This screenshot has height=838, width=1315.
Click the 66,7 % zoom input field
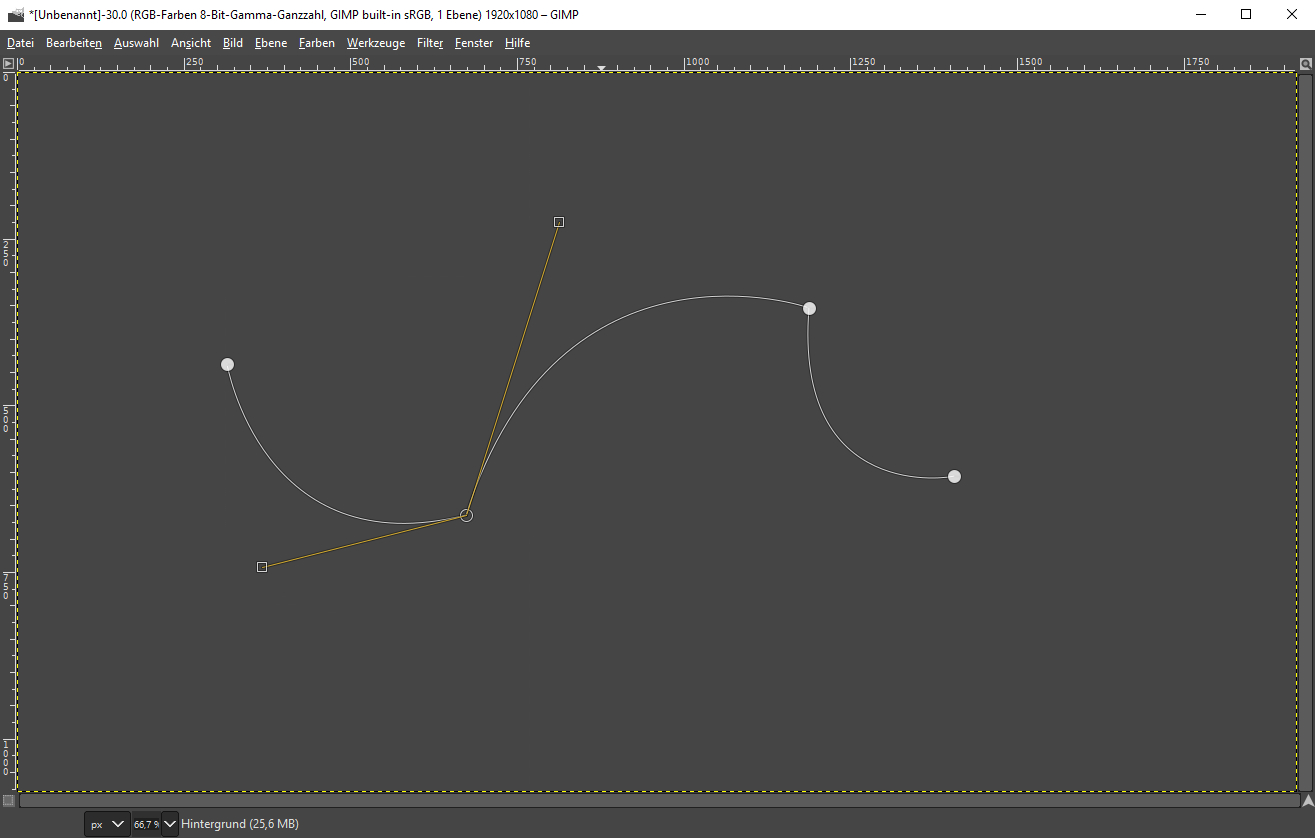click(x=145, y=824)
